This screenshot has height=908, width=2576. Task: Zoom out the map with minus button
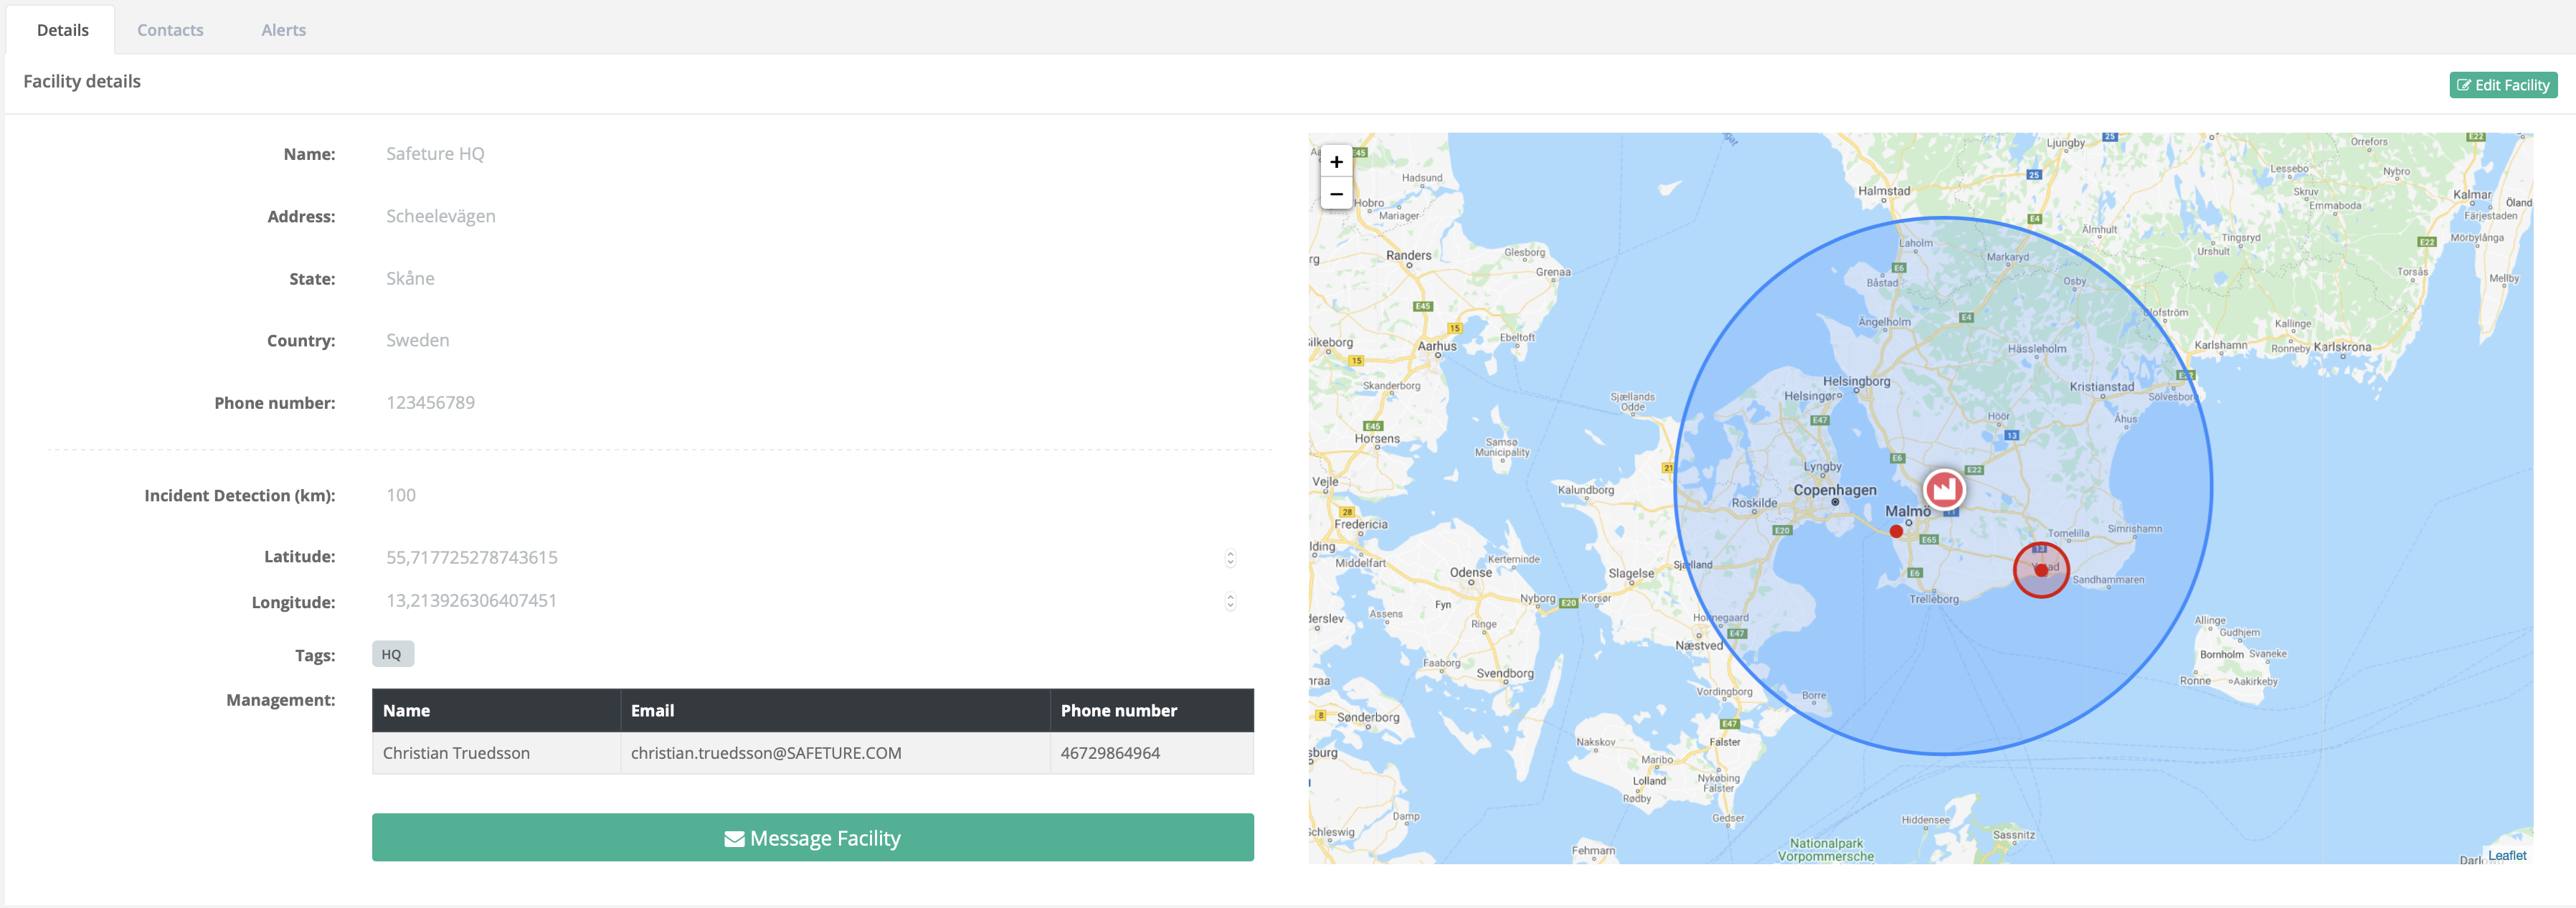tap(1336, 194)
